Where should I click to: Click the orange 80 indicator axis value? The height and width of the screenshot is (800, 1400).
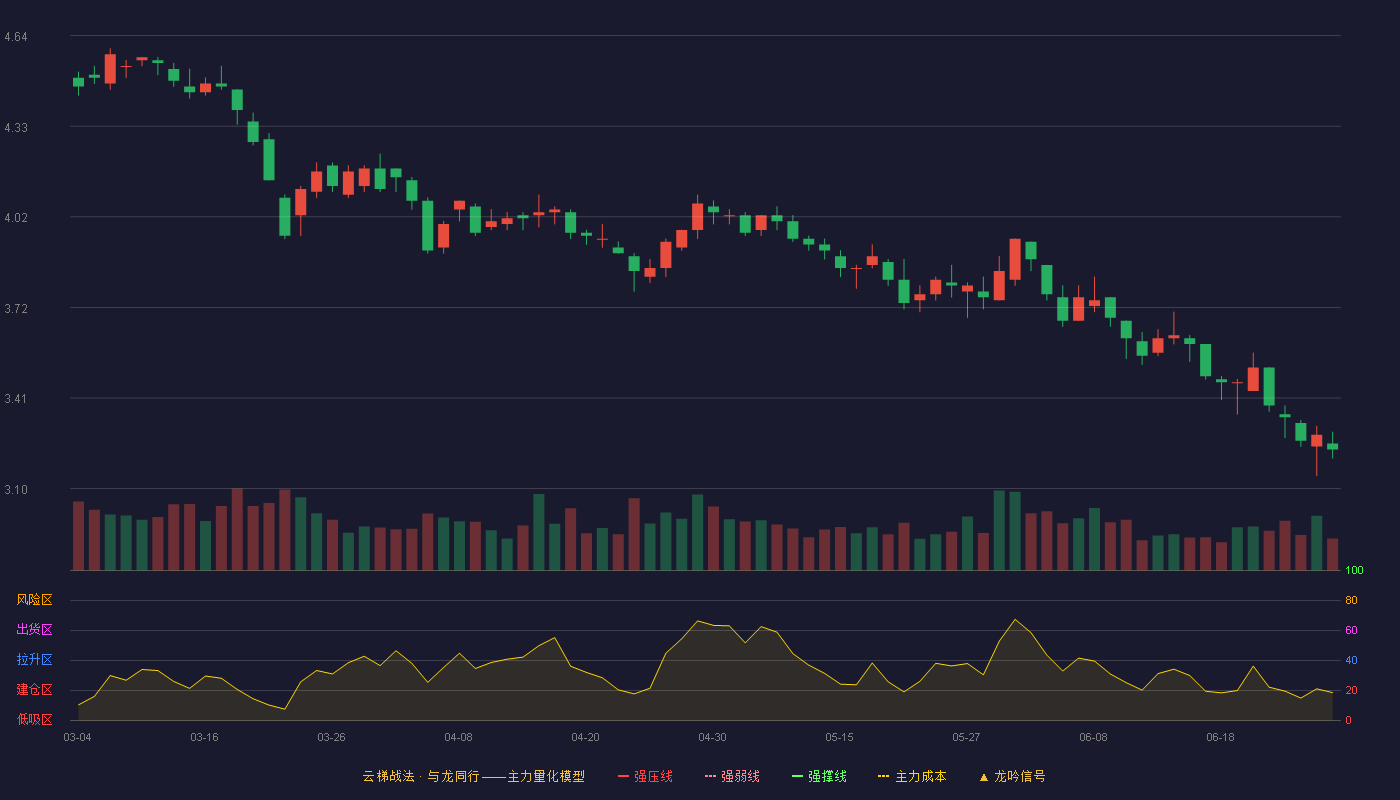point(1351,600)
